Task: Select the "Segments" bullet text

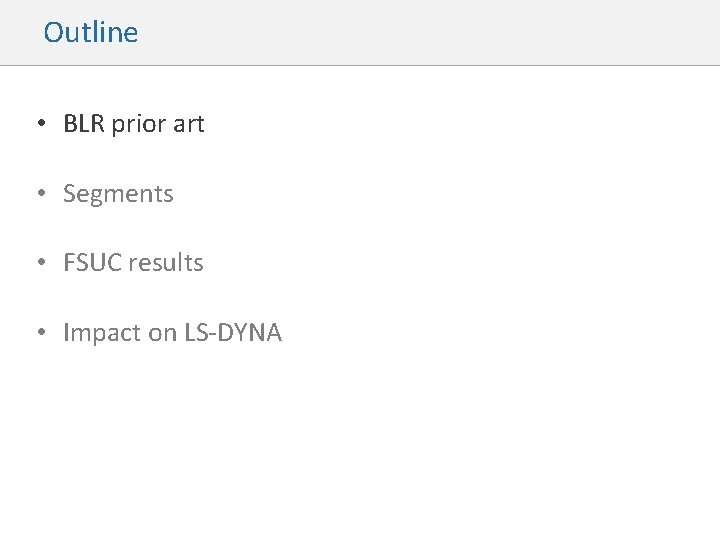Action: (x=118, y=194)
